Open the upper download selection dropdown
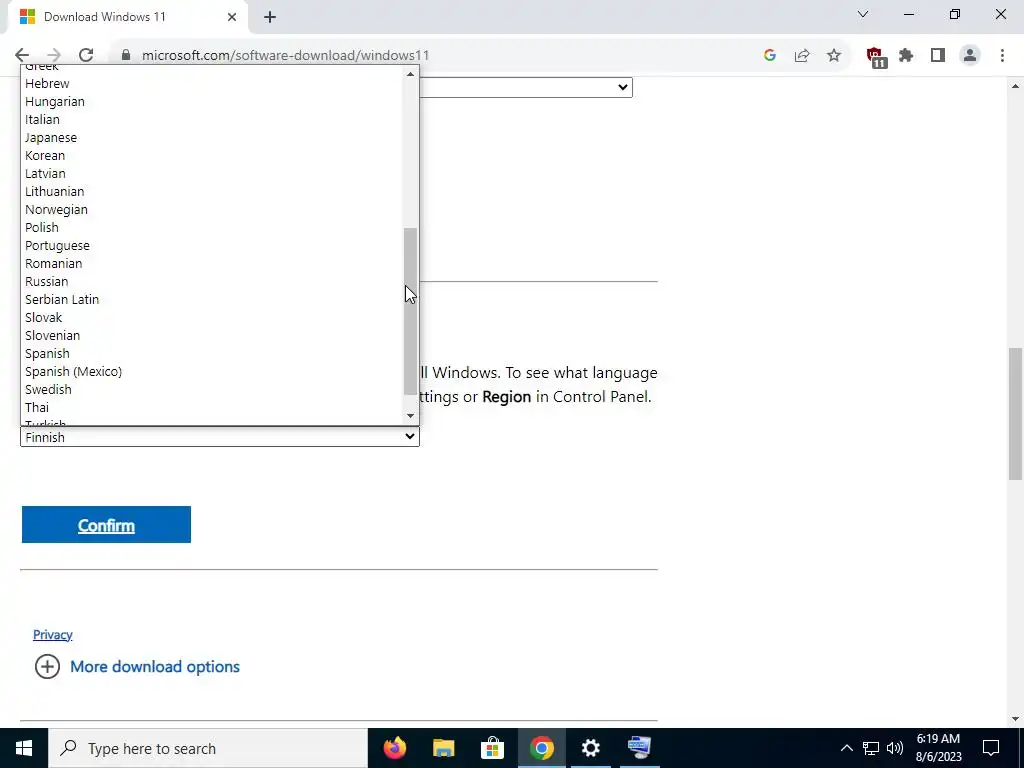 525,88
